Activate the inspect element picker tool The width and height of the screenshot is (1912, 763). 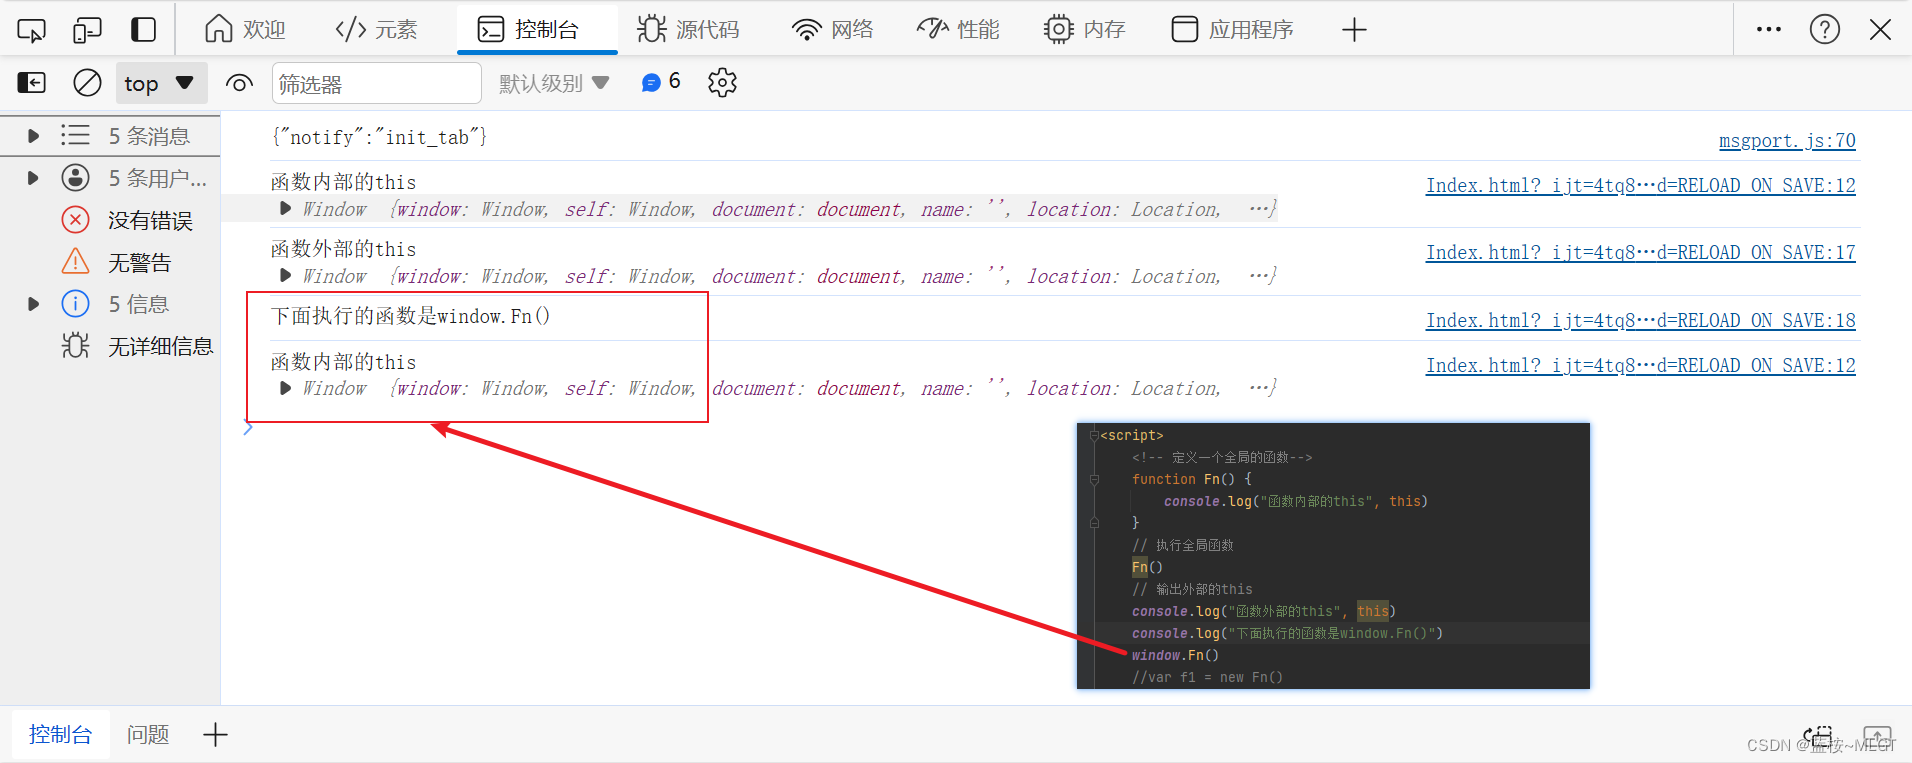click(31, 30)
